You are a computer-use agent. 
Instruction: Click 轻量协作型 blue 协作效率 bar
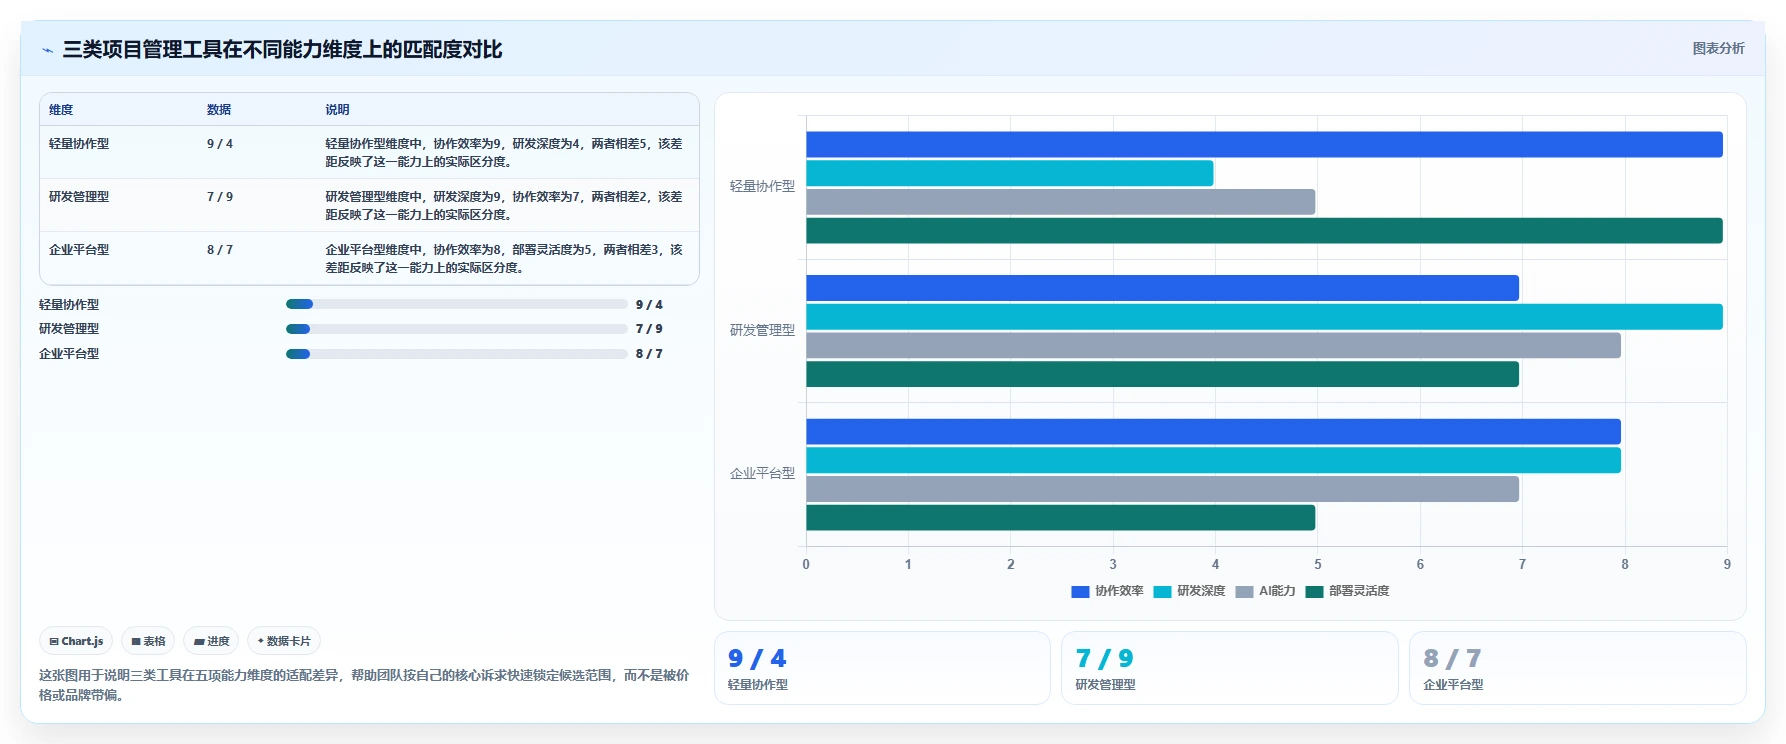[1264, 144]
